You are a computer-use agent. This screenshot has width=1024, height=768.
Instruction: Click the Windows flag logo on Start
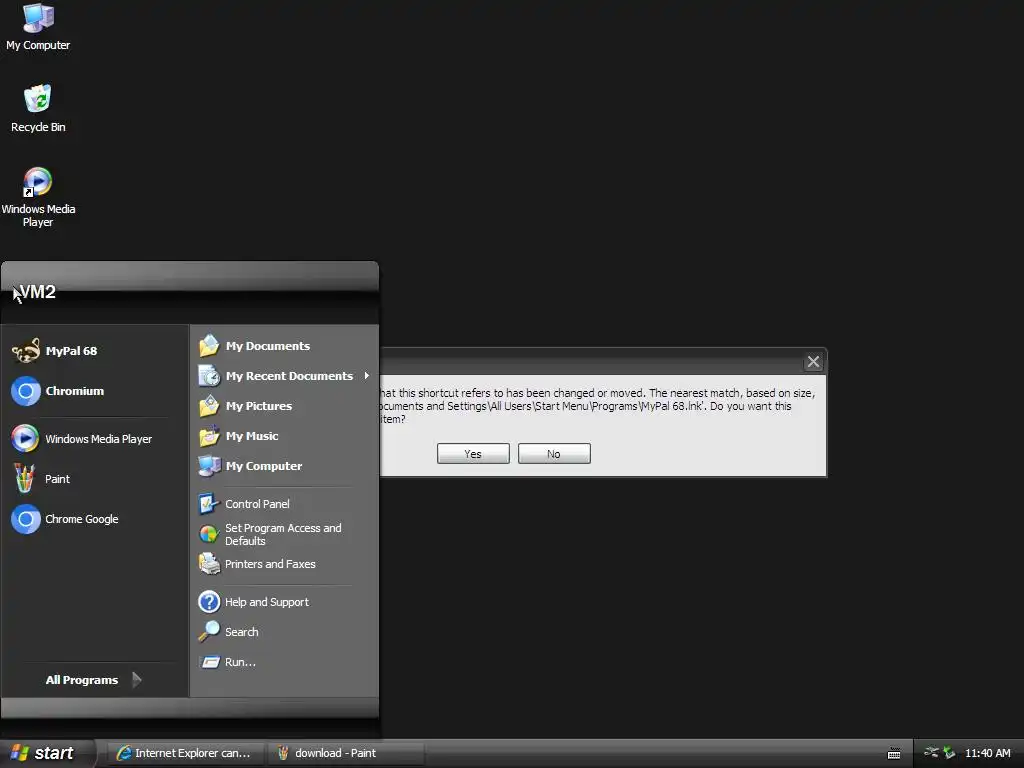(x=20, y=753)
